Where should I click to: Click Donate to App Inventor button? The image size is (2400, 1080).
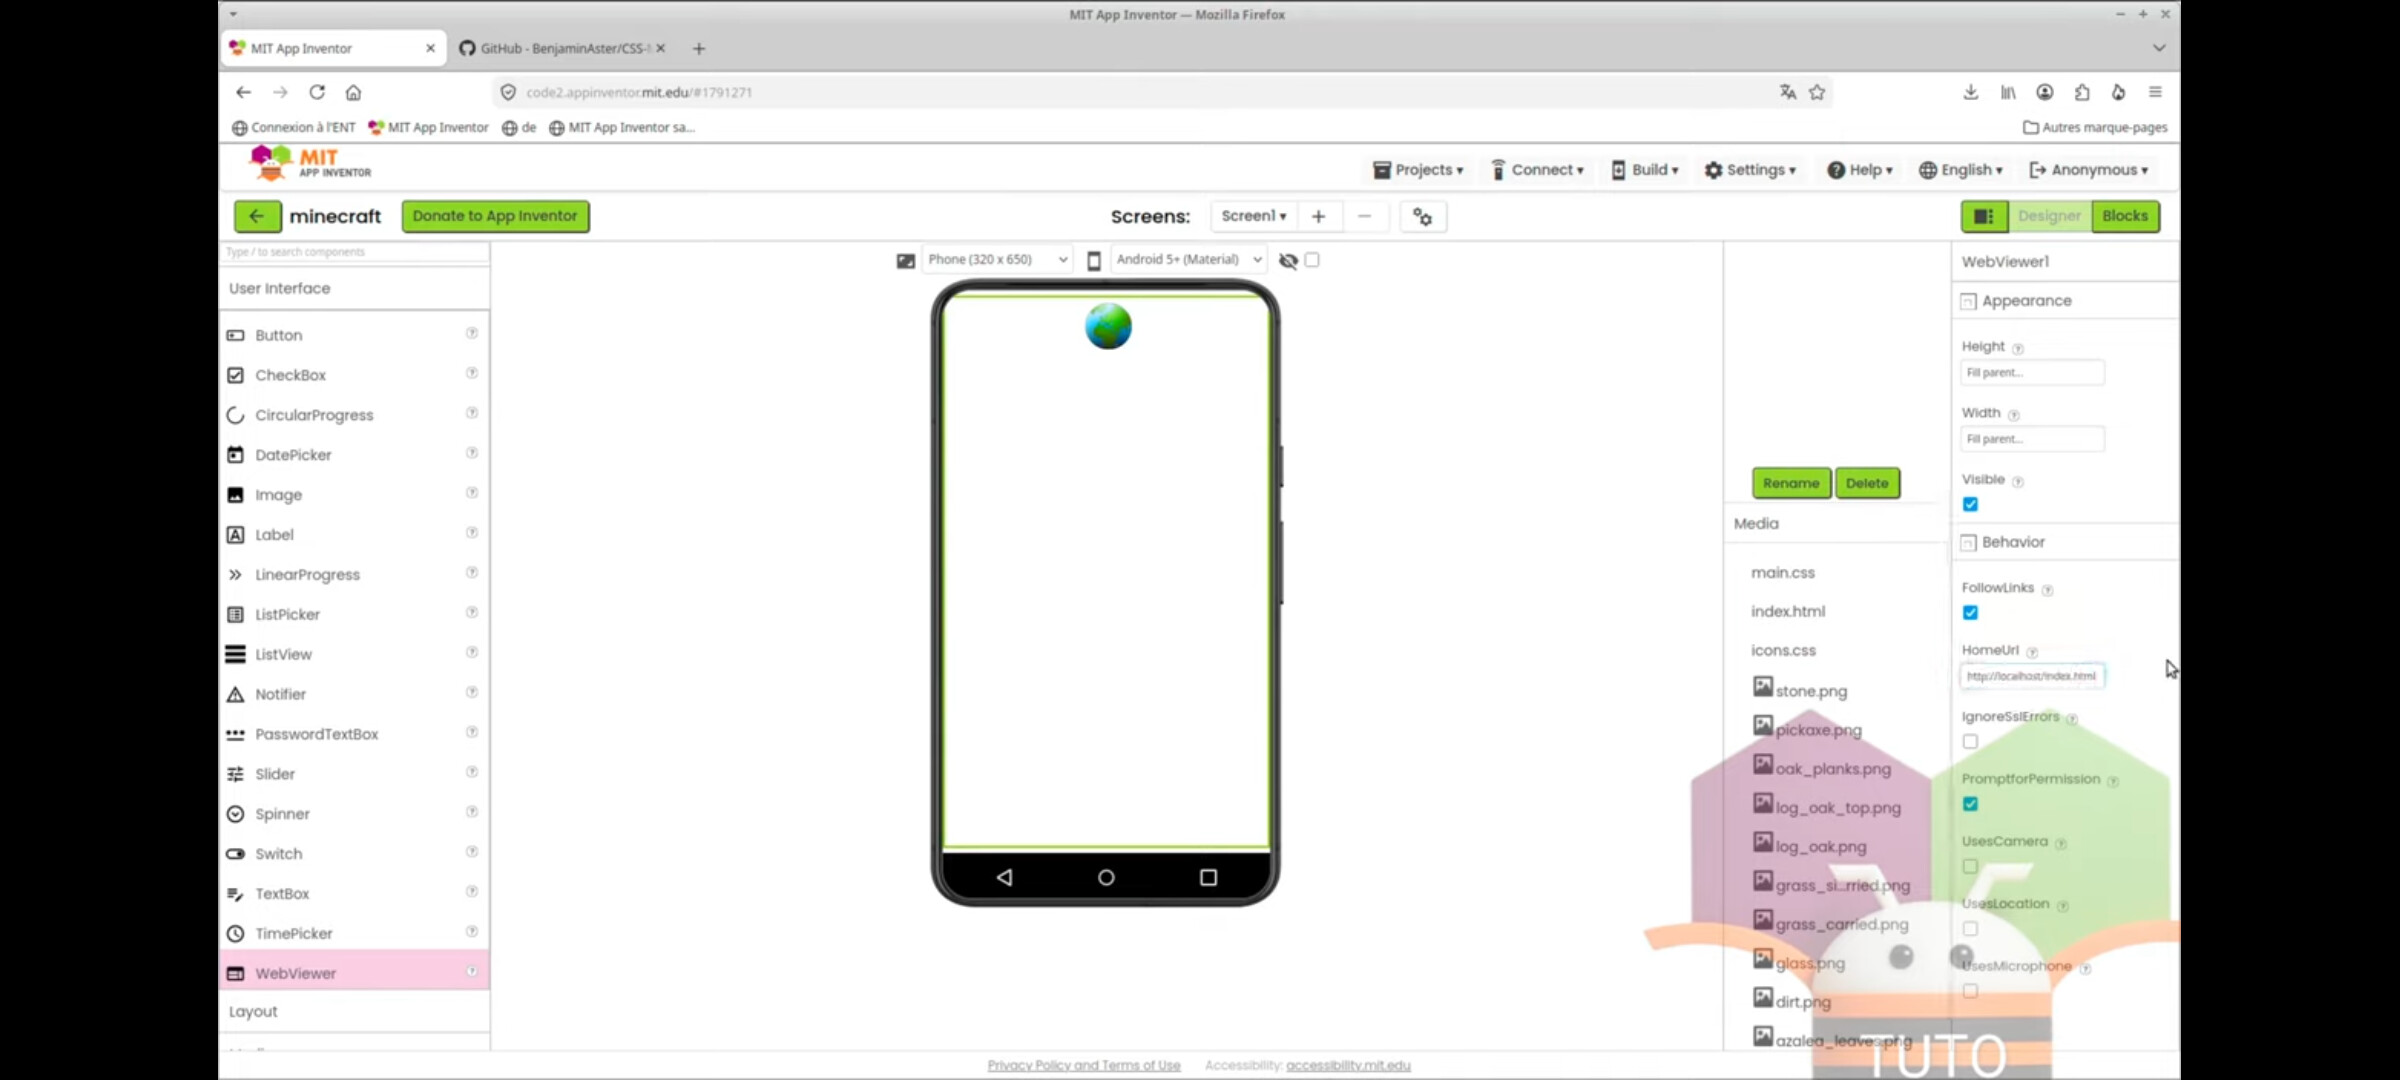pos(495,216)
